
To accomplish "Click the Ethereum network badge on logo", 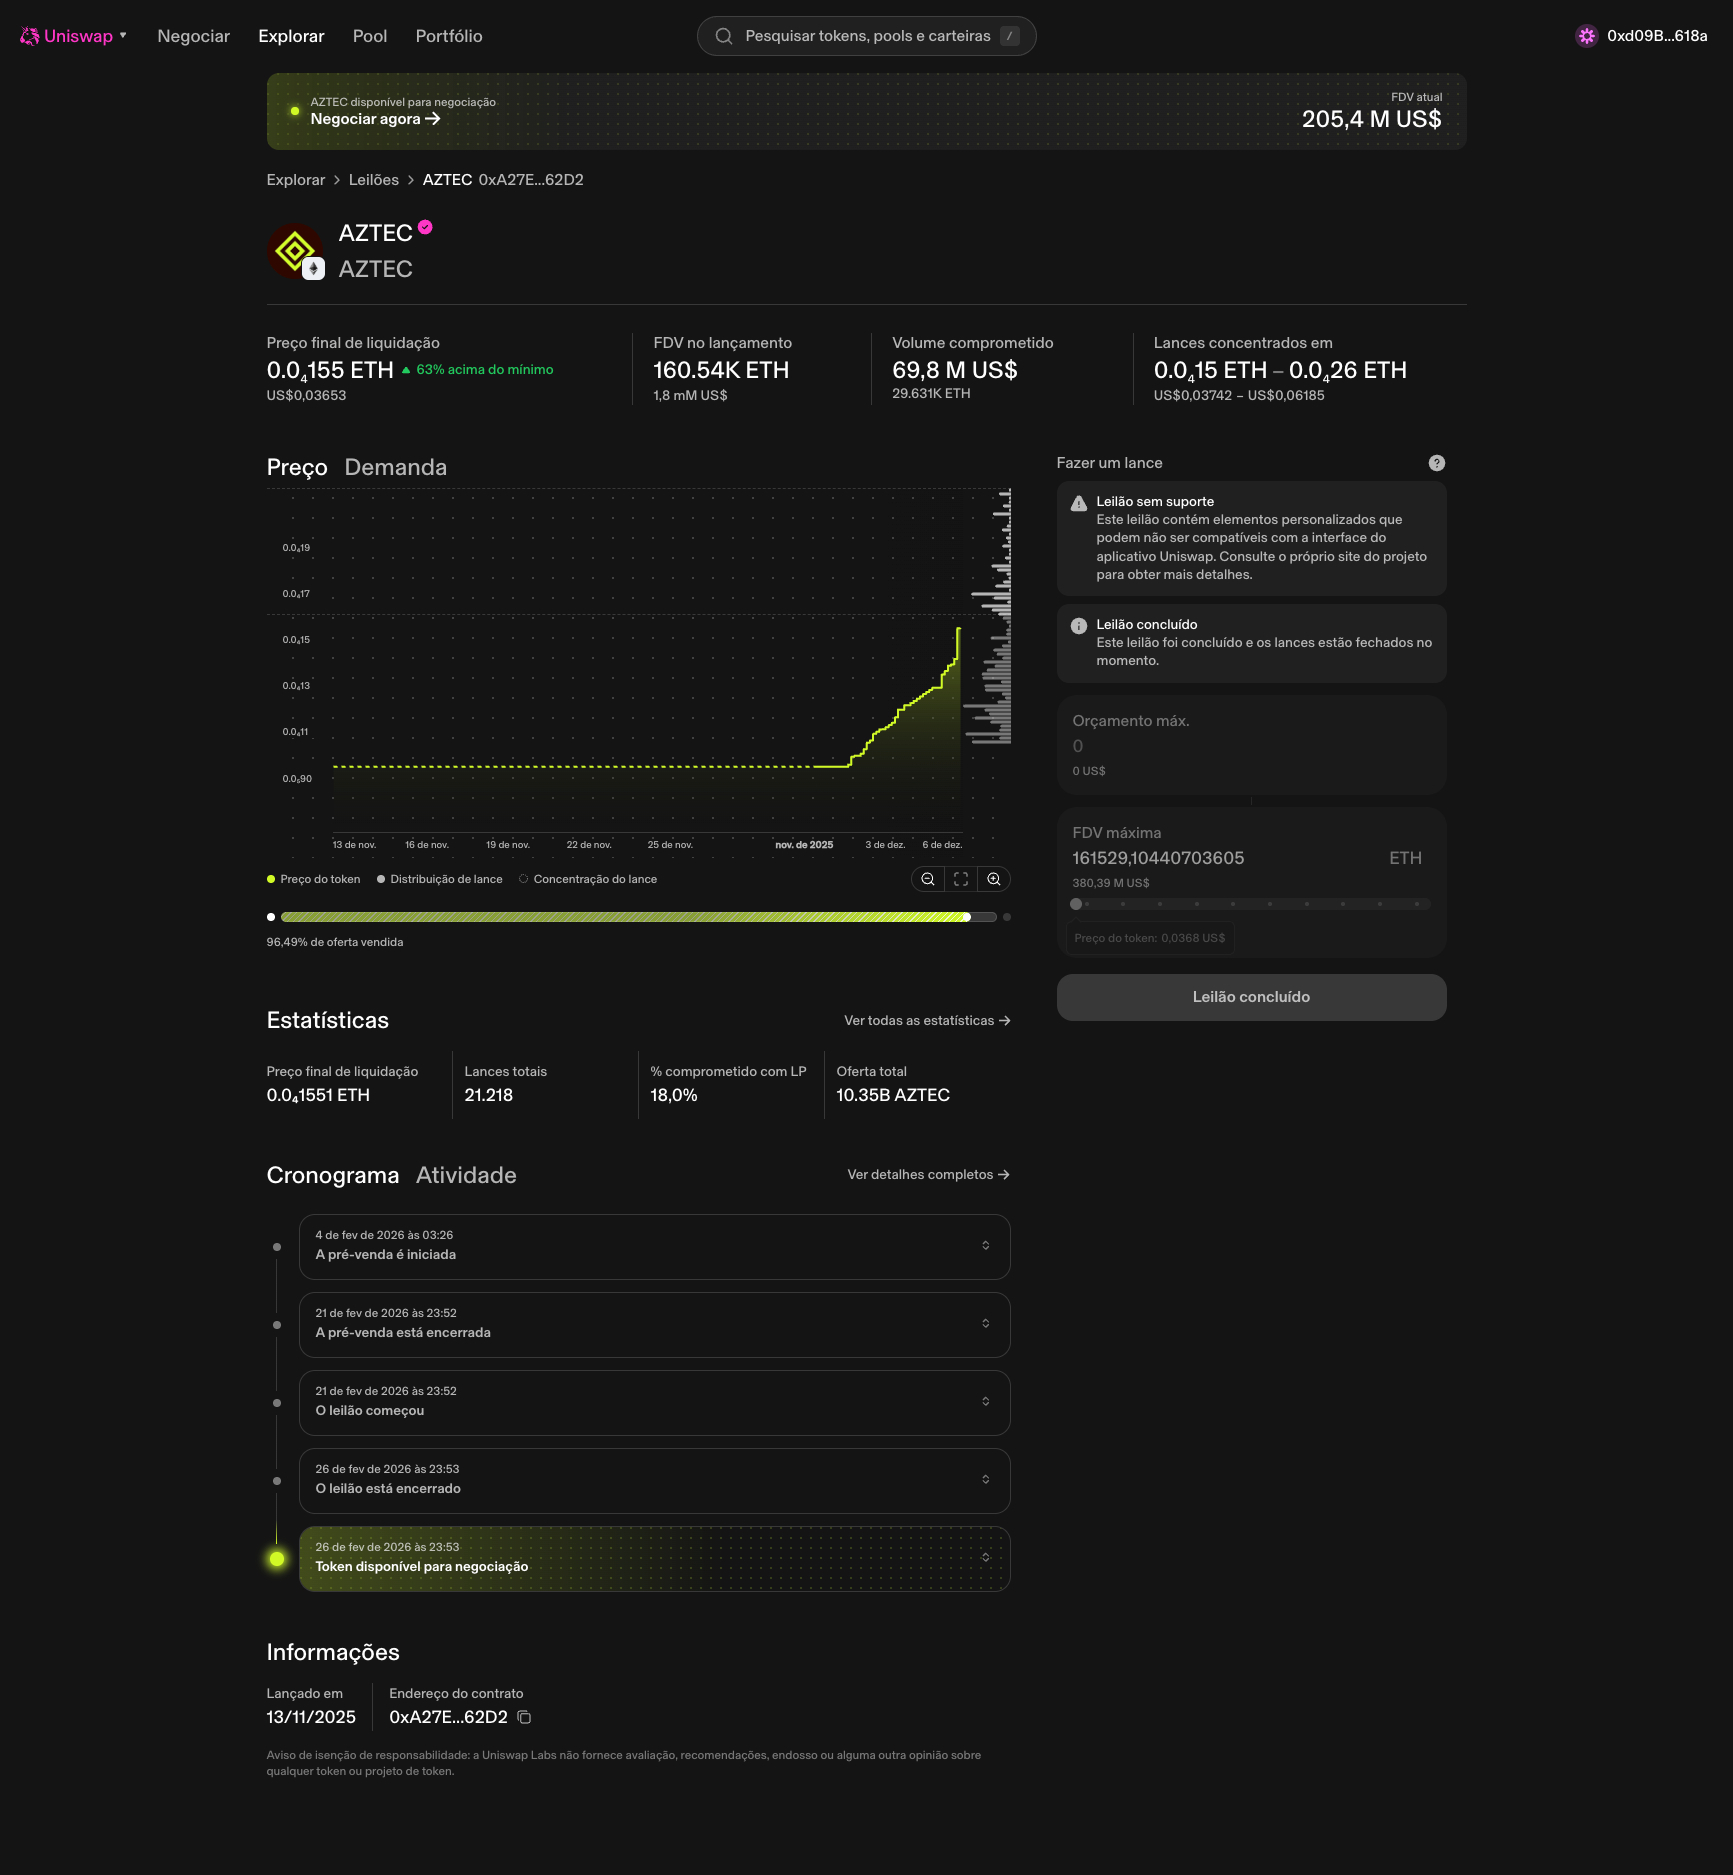I will pos(314,269).
